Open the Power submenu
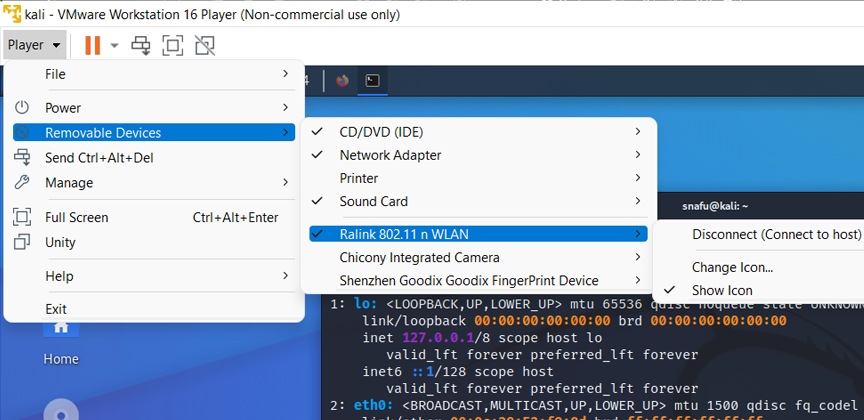864x420 pixels. [x=154, y=107]
